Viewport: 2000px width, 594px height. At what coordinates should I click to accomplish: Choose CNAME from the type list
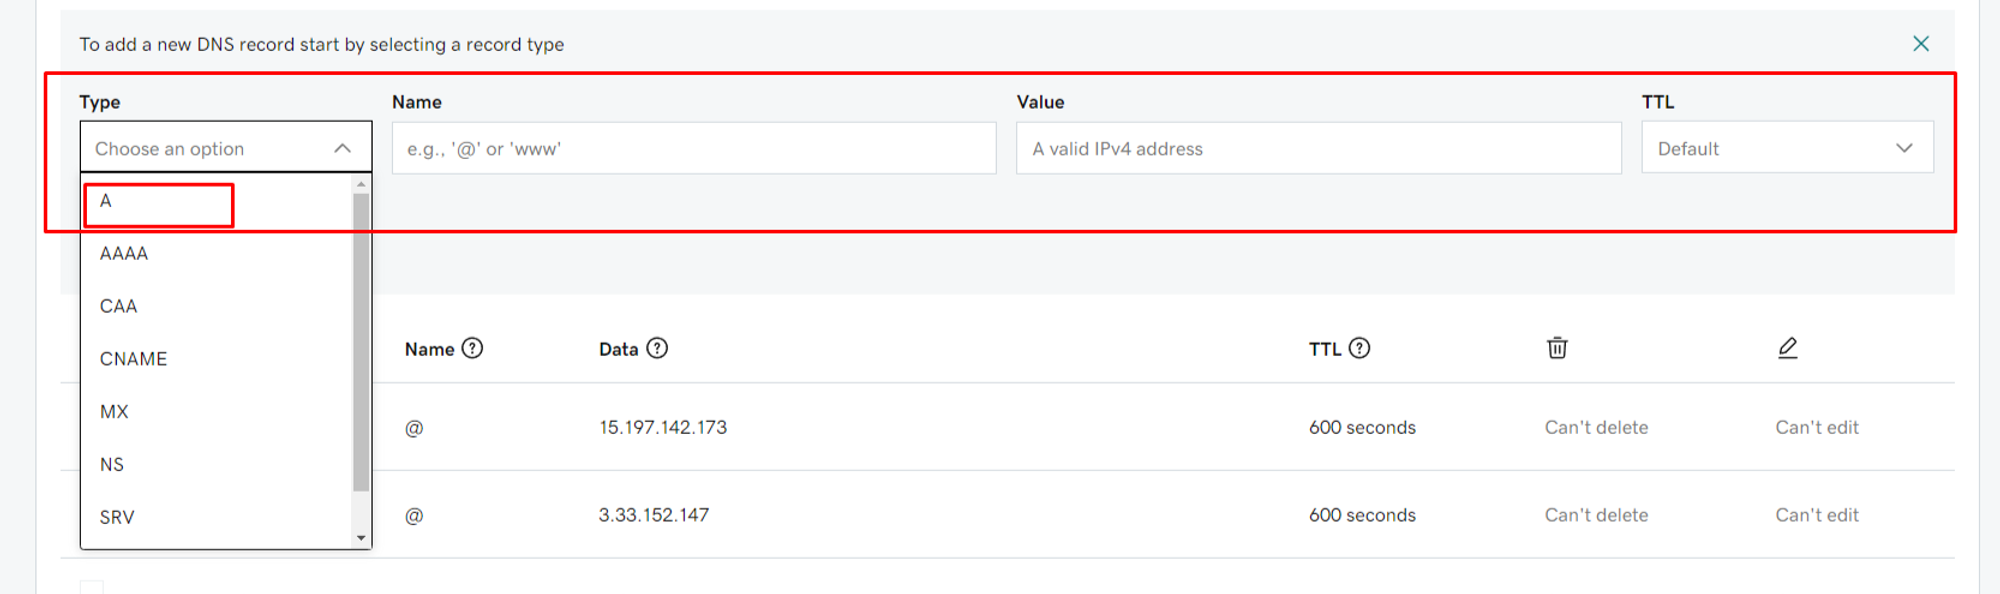217,359
